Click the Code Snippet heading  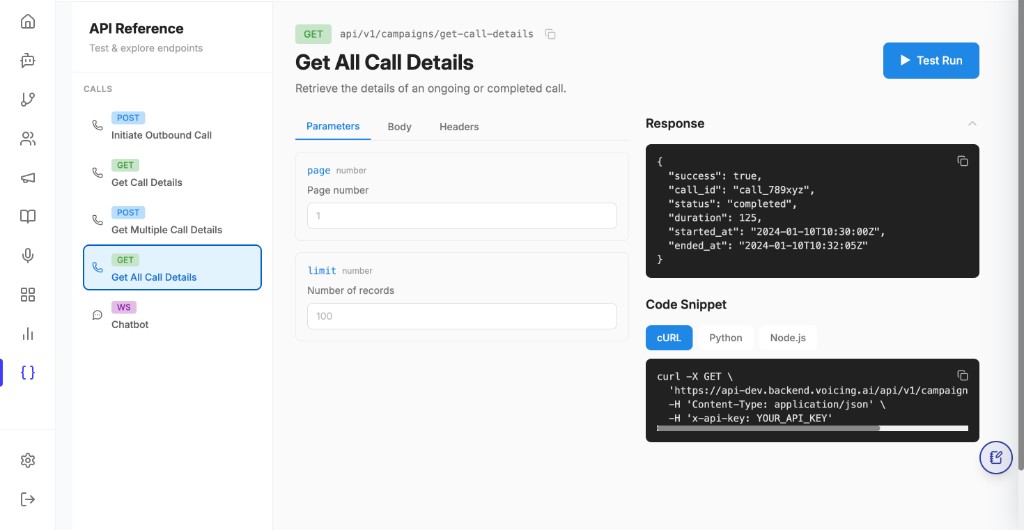pos(686,304)
